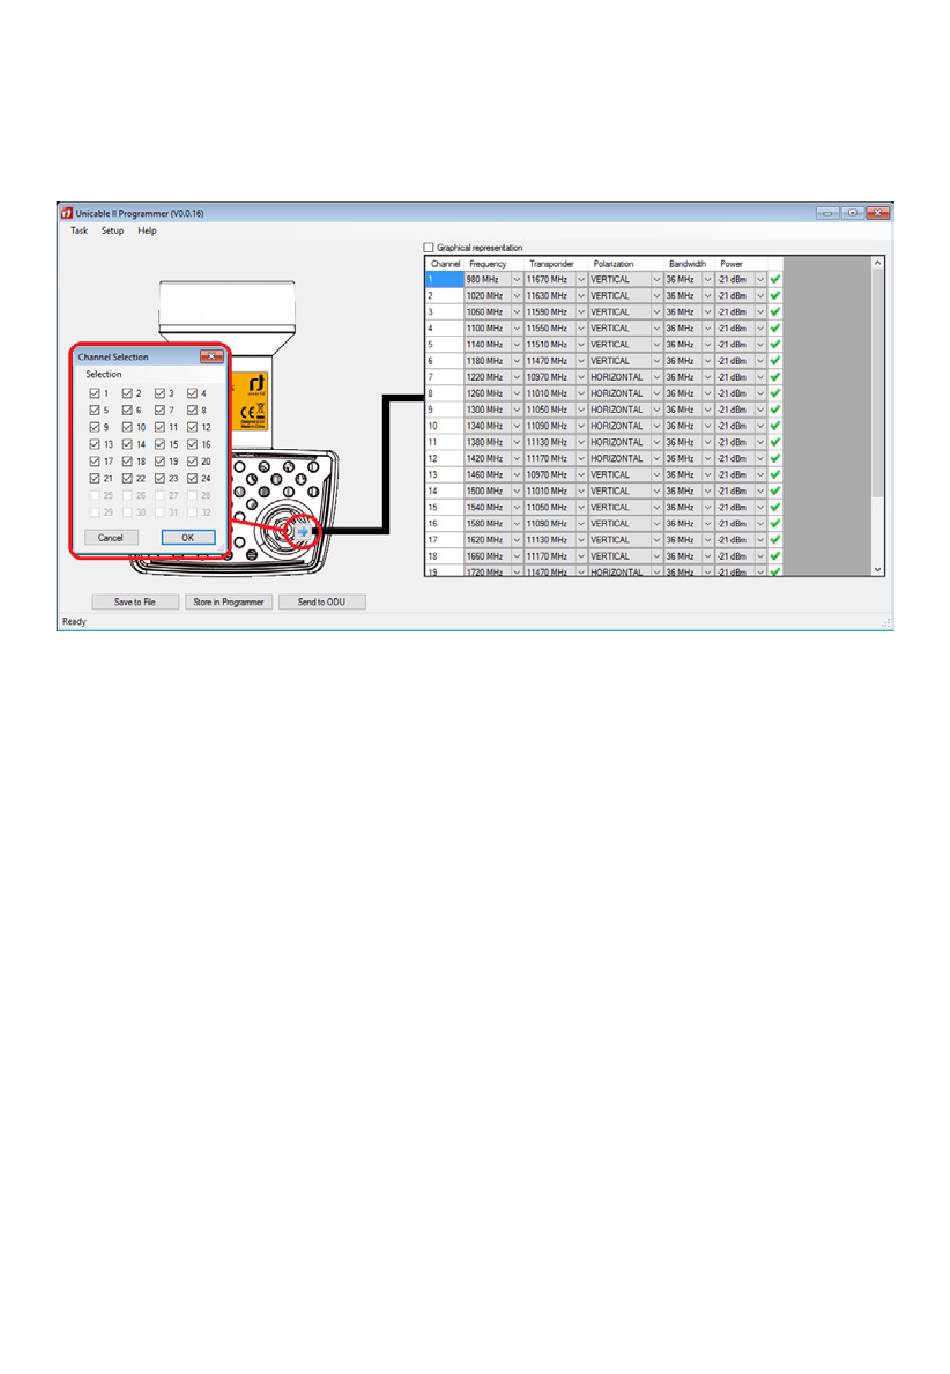Click green checkmark in channel 6 row
This screenshot has height=1374, width=950.
[775, 361]
